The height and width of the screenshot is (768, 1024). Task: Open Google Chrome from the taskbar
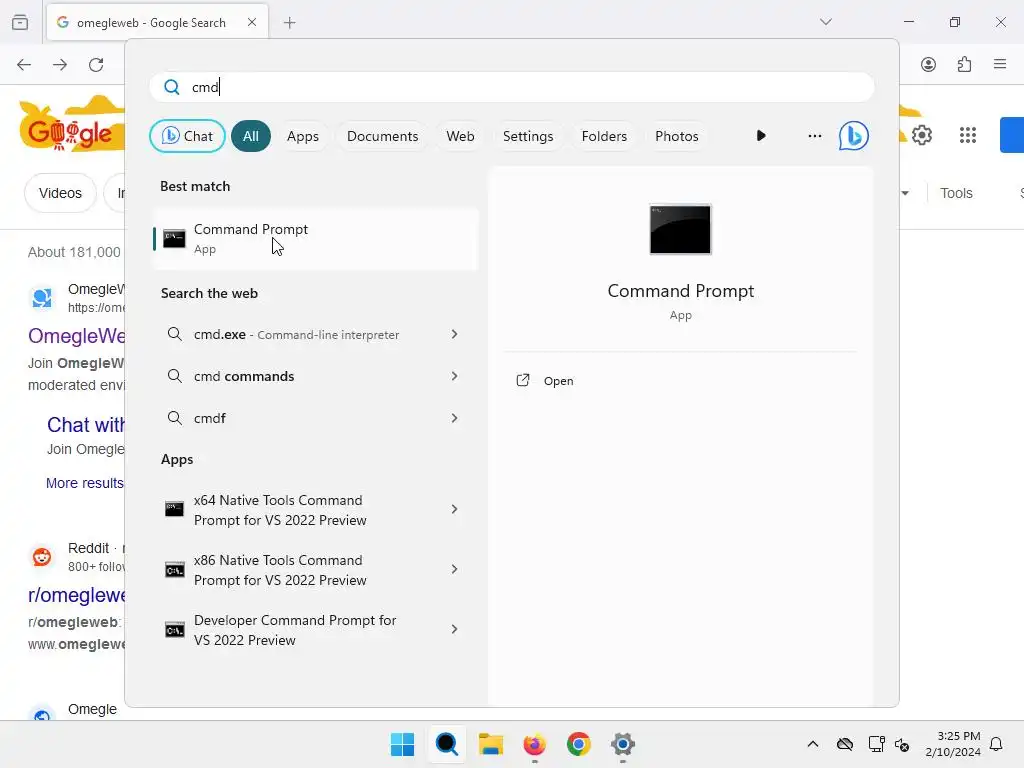tap(579, 744)
